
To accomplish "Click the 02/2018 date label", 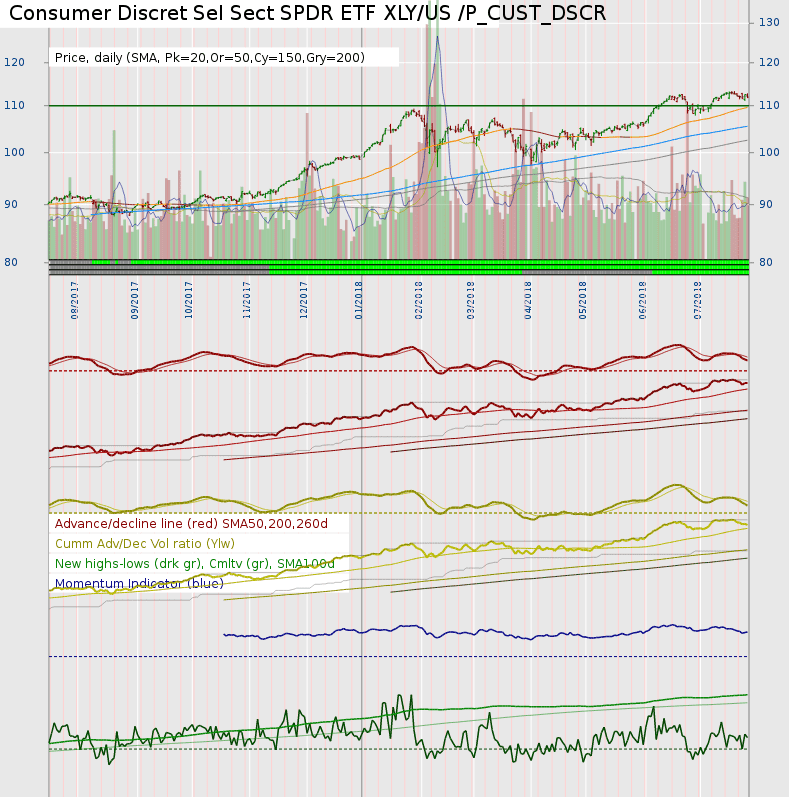I will tap(419, 300).
